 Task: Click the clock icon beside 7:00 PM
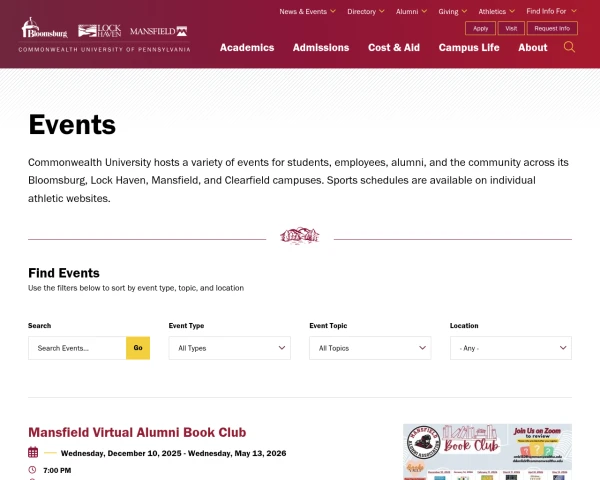coord(32,470)
